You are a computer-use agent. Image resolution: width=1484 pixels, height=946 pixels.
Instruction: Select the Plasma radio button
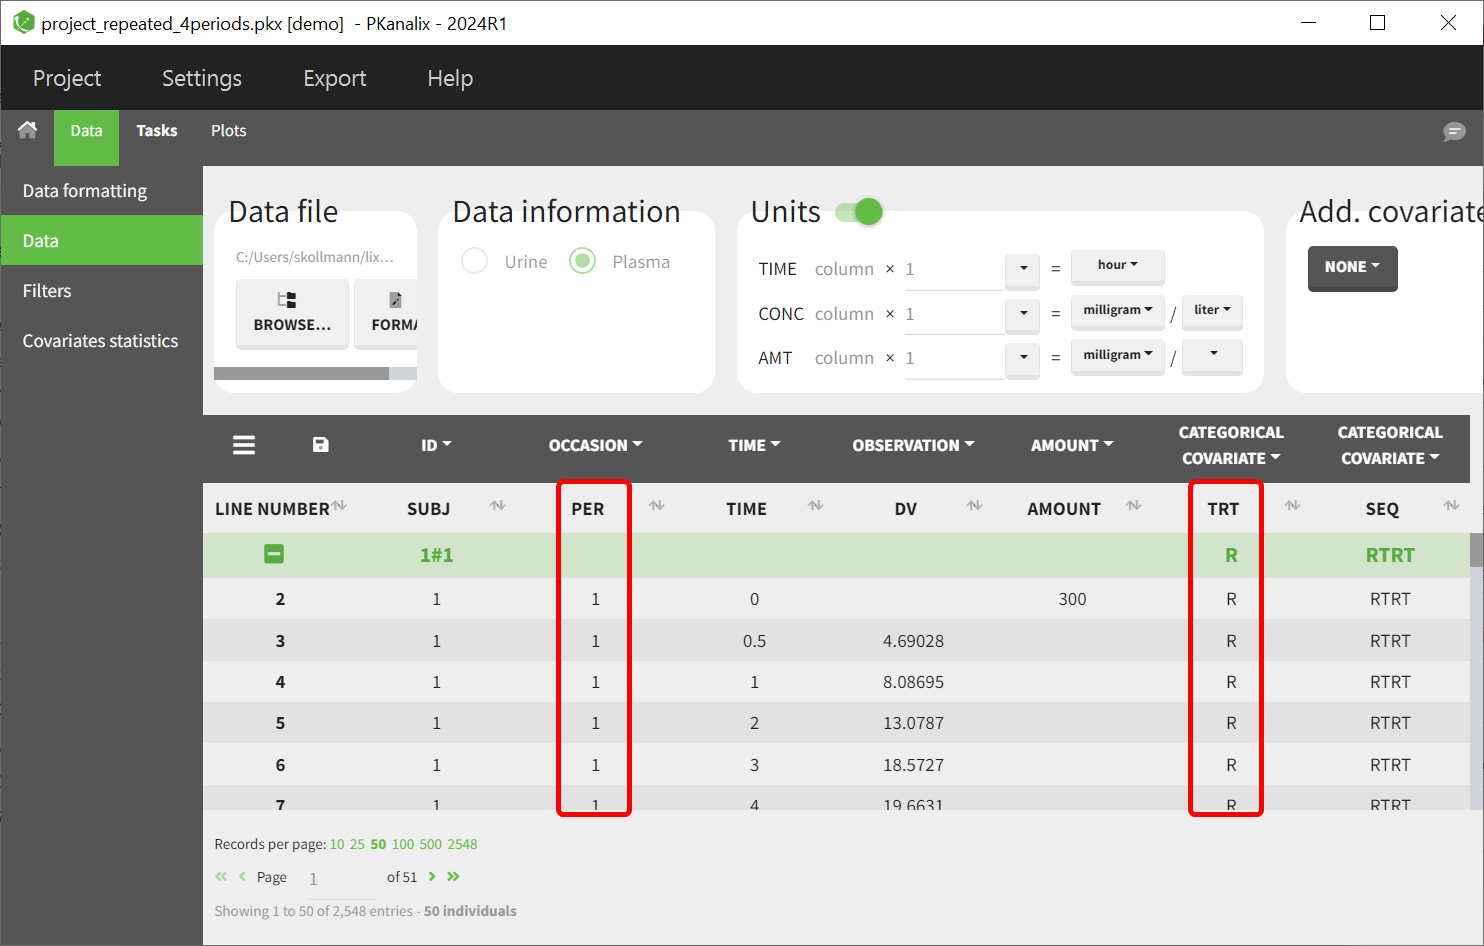tap(583, 261)
